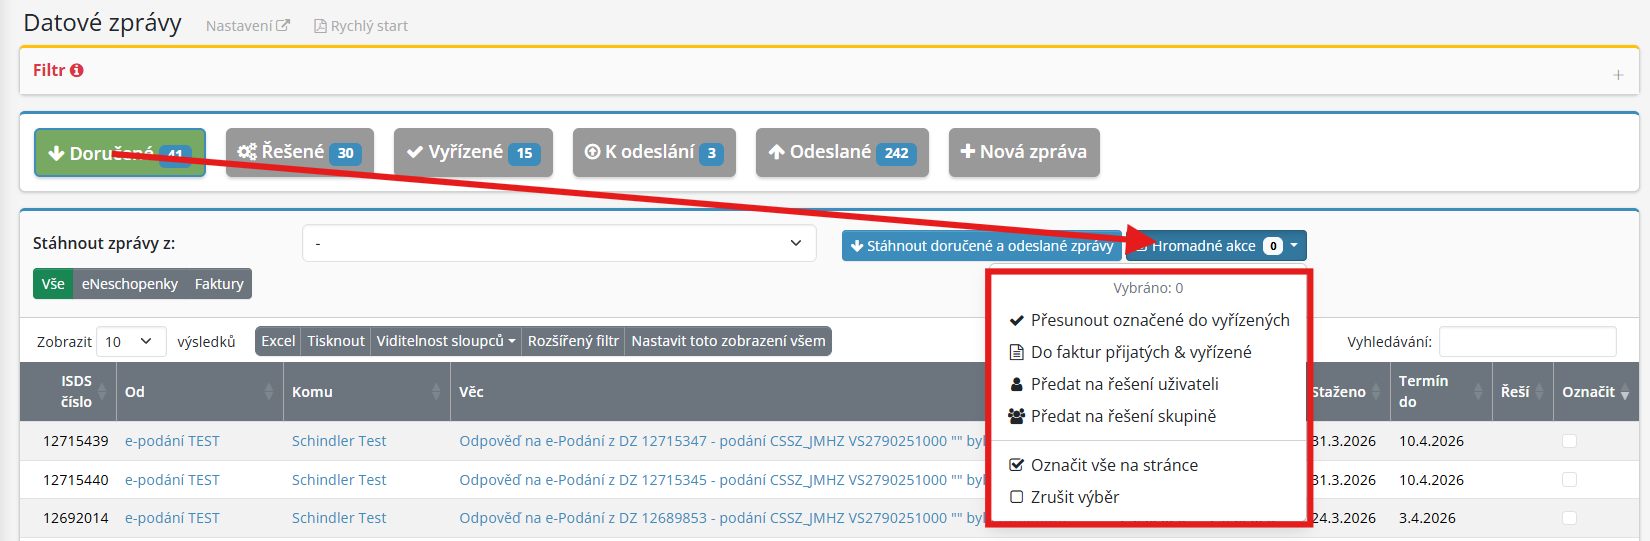
Task: Open Schindler Test recipient in row 12692014
Action: click(x=339, y=518)
